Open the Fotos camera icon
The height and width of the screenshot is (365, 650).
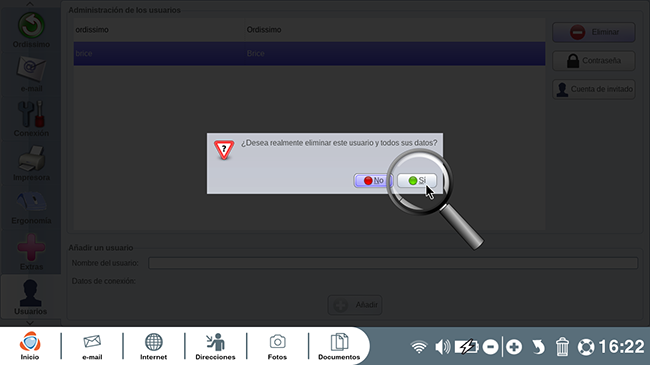click(277, 347)
